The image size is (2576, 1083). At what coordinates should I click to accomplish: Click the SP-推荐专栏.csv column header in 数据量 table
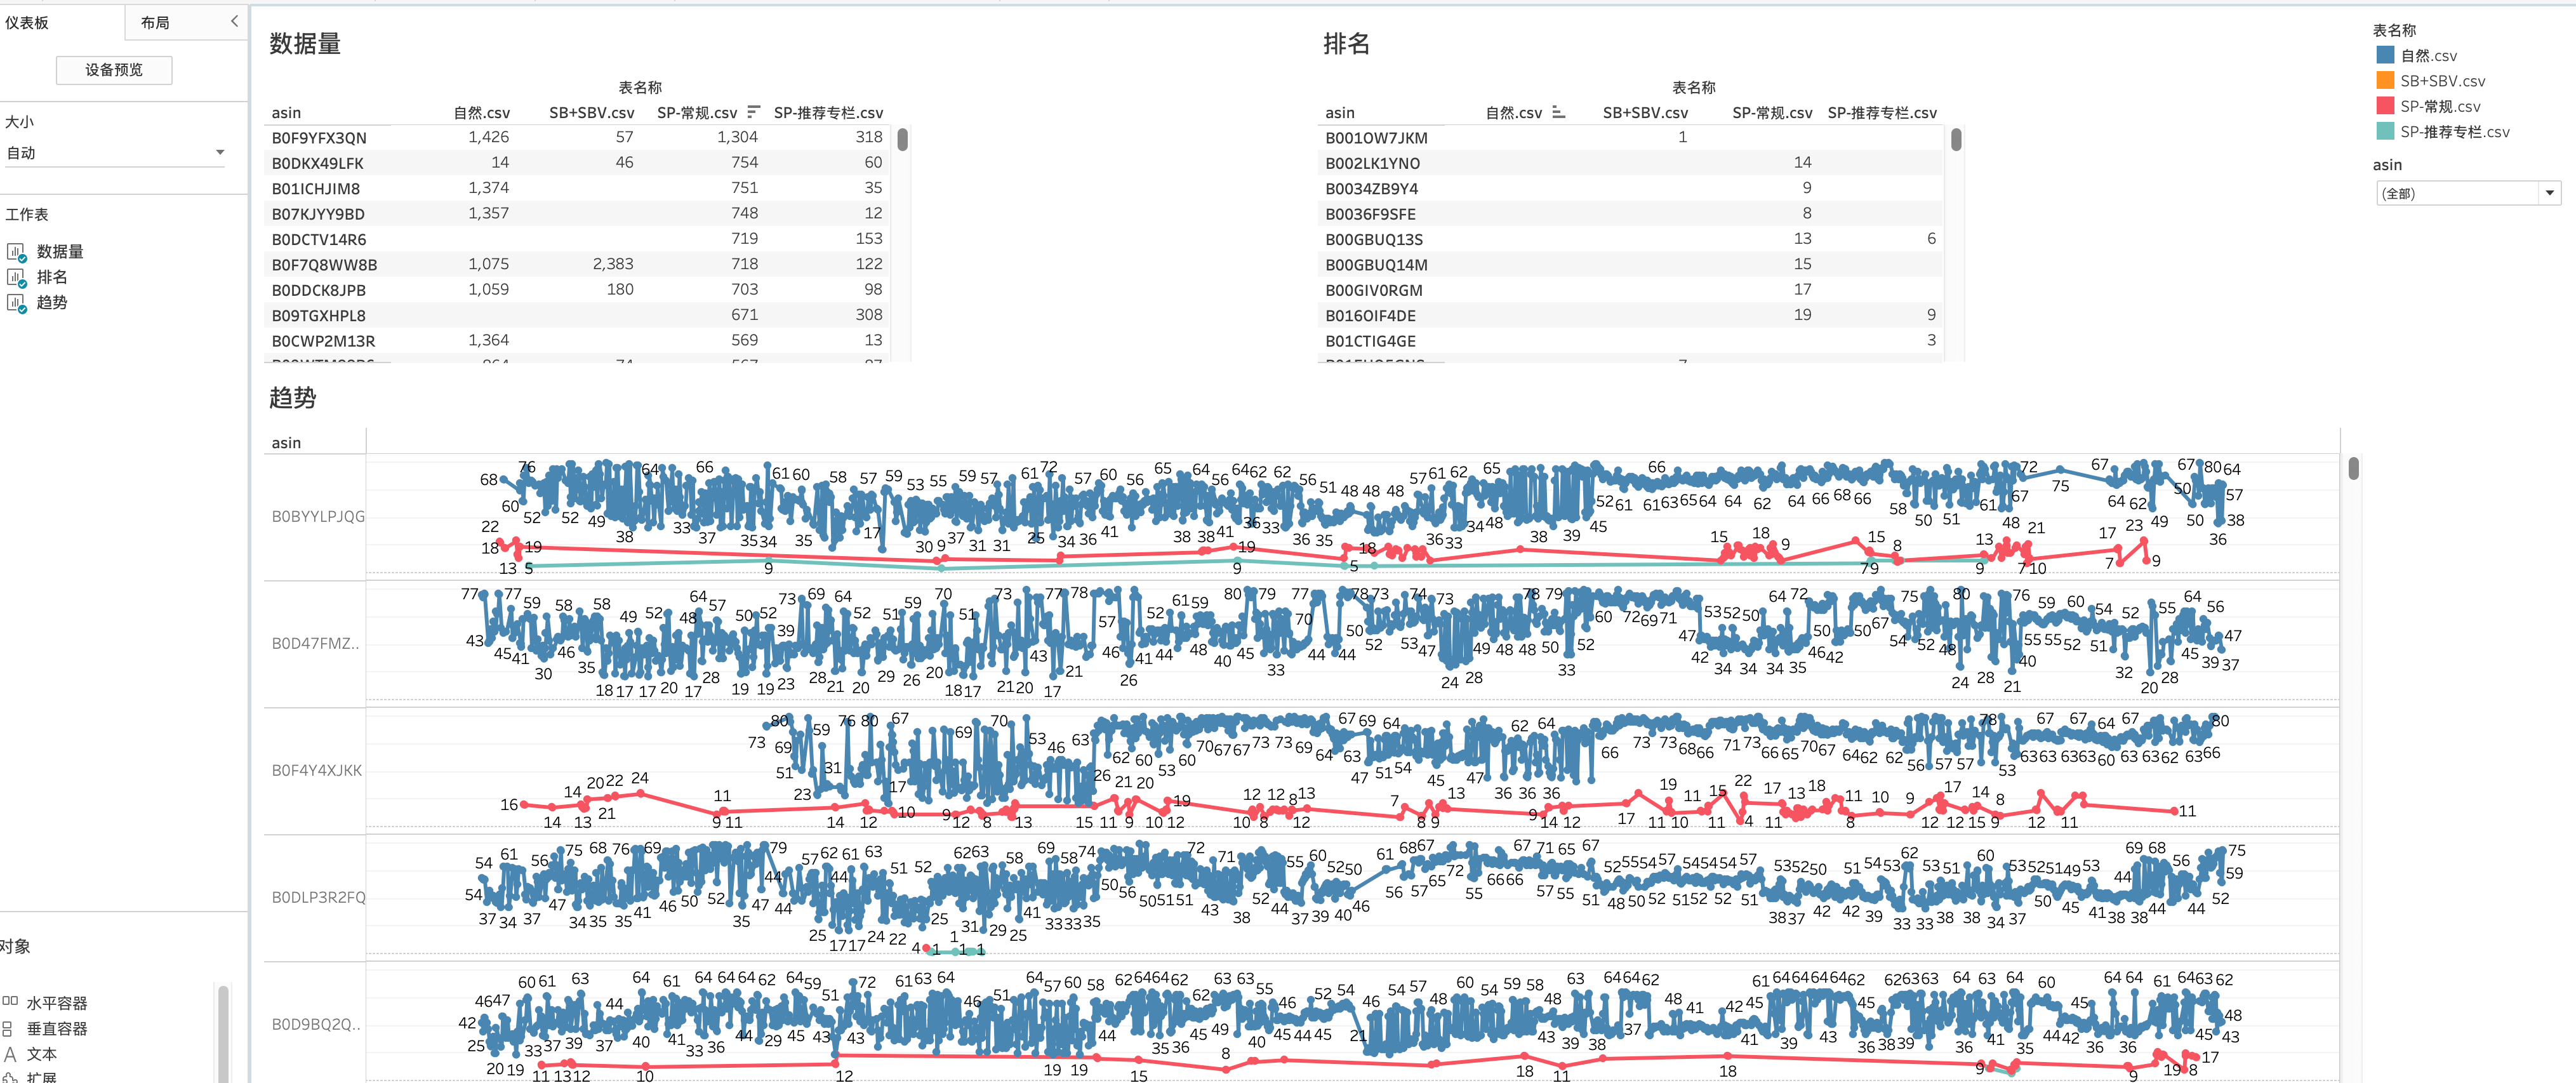tap(828, 113)
